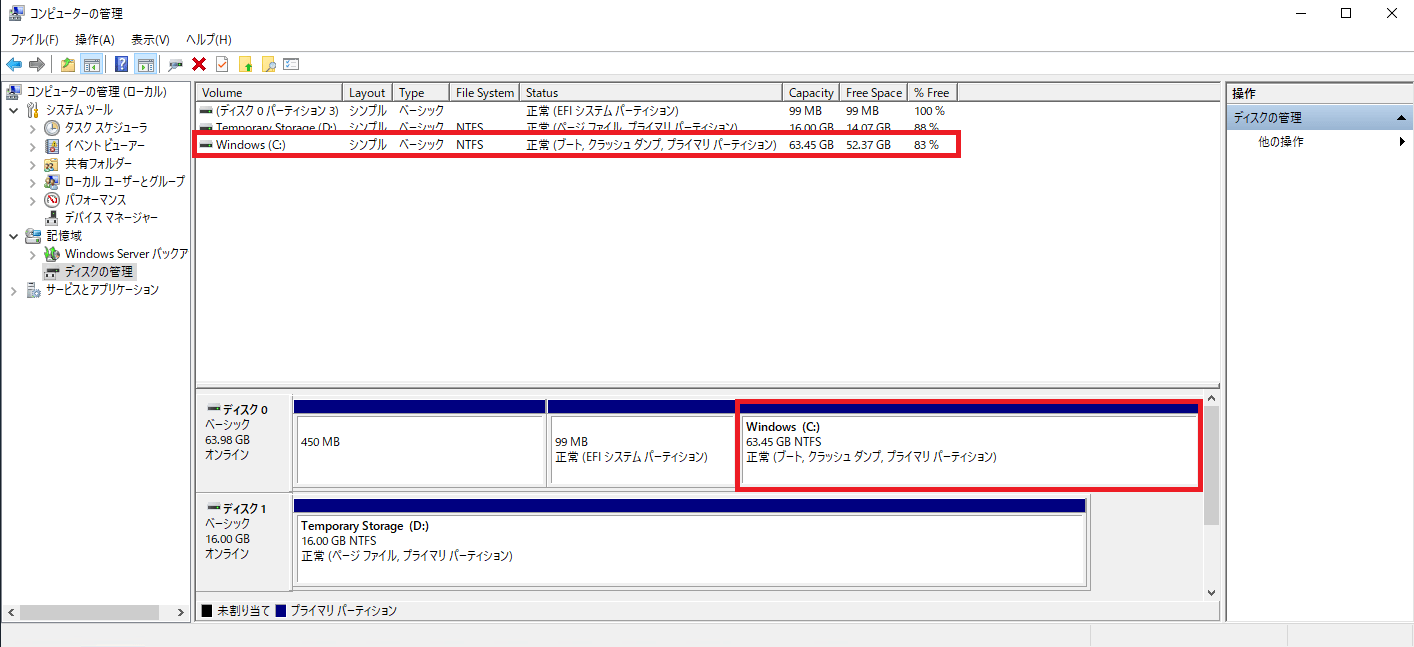Sort by the Type column header
1414x647 pixels.
421,92
